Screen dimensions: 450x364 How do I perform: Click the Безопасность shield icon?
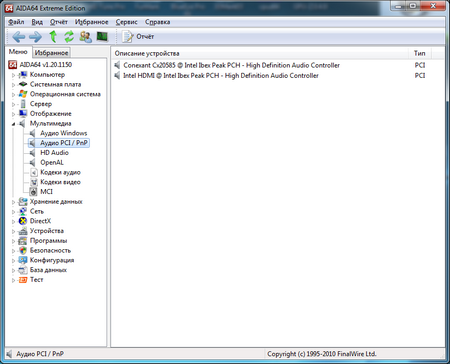(23, 250)
